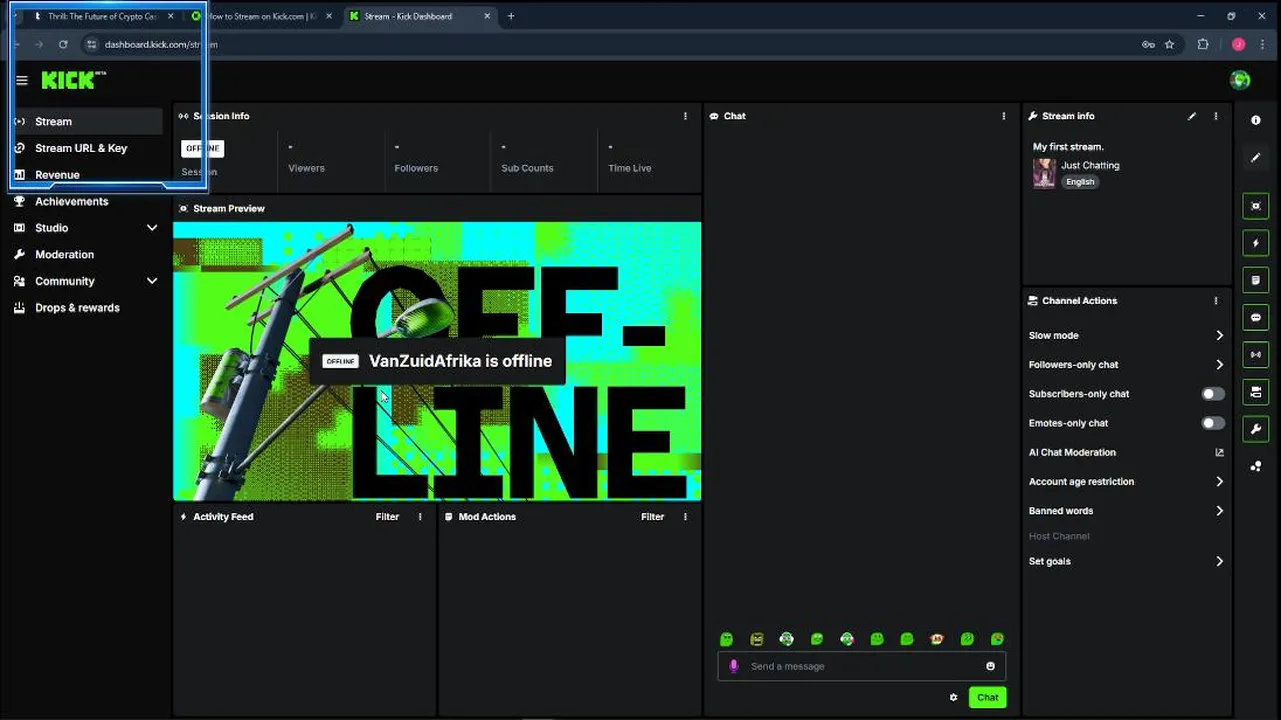Go to Stream in the sidebar

86,121
